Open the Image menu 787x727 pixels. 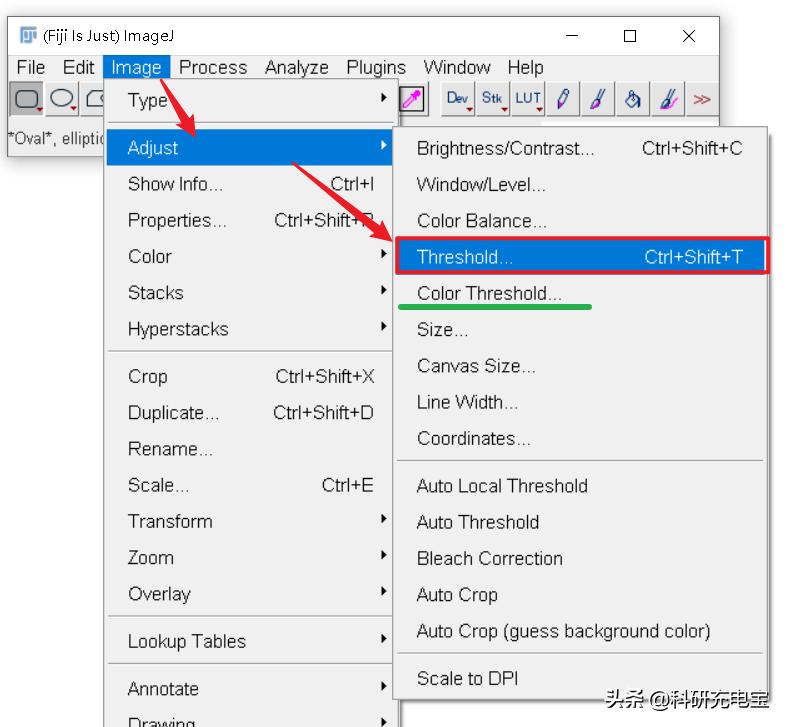(x=136, y=67)
